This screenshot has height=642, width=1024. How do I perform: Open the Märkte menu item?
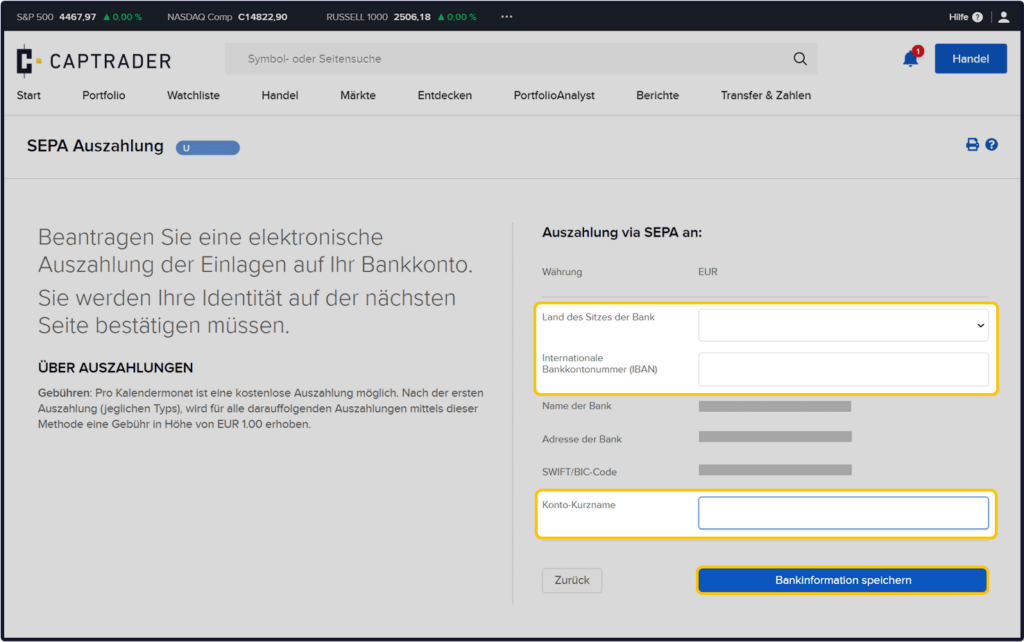[358, 95]
